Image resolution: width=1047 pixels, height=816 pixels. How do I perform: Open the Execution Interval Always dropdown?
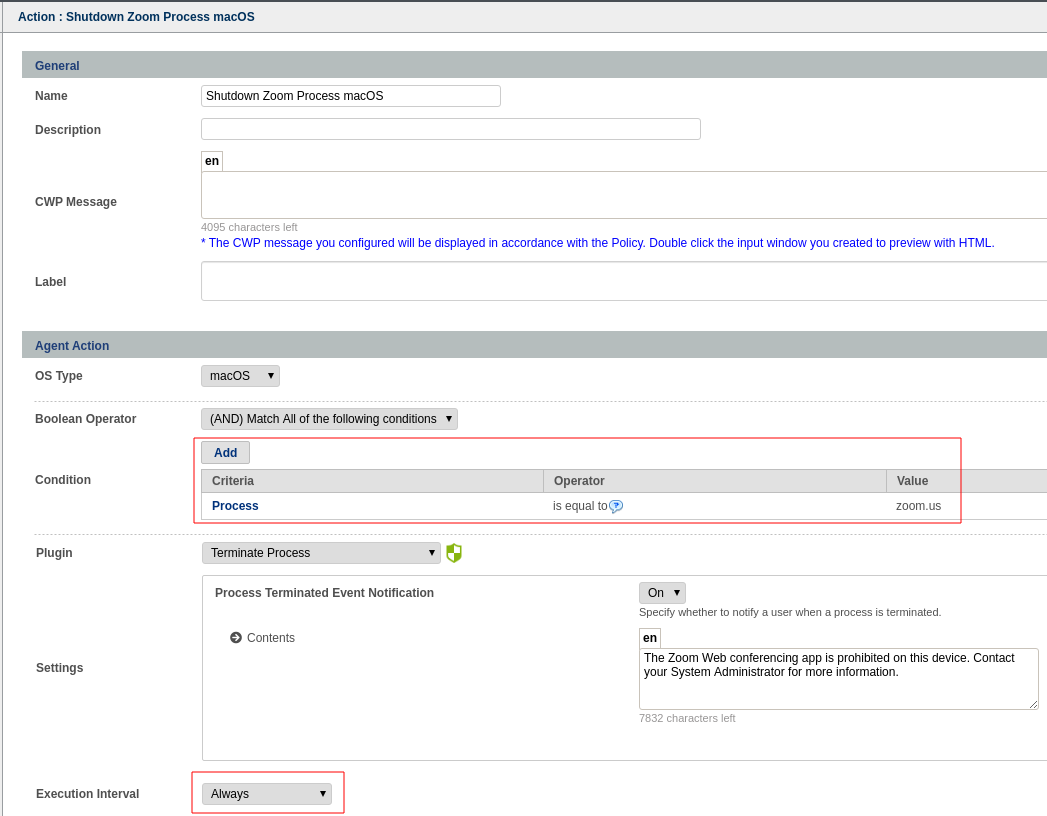267,794
